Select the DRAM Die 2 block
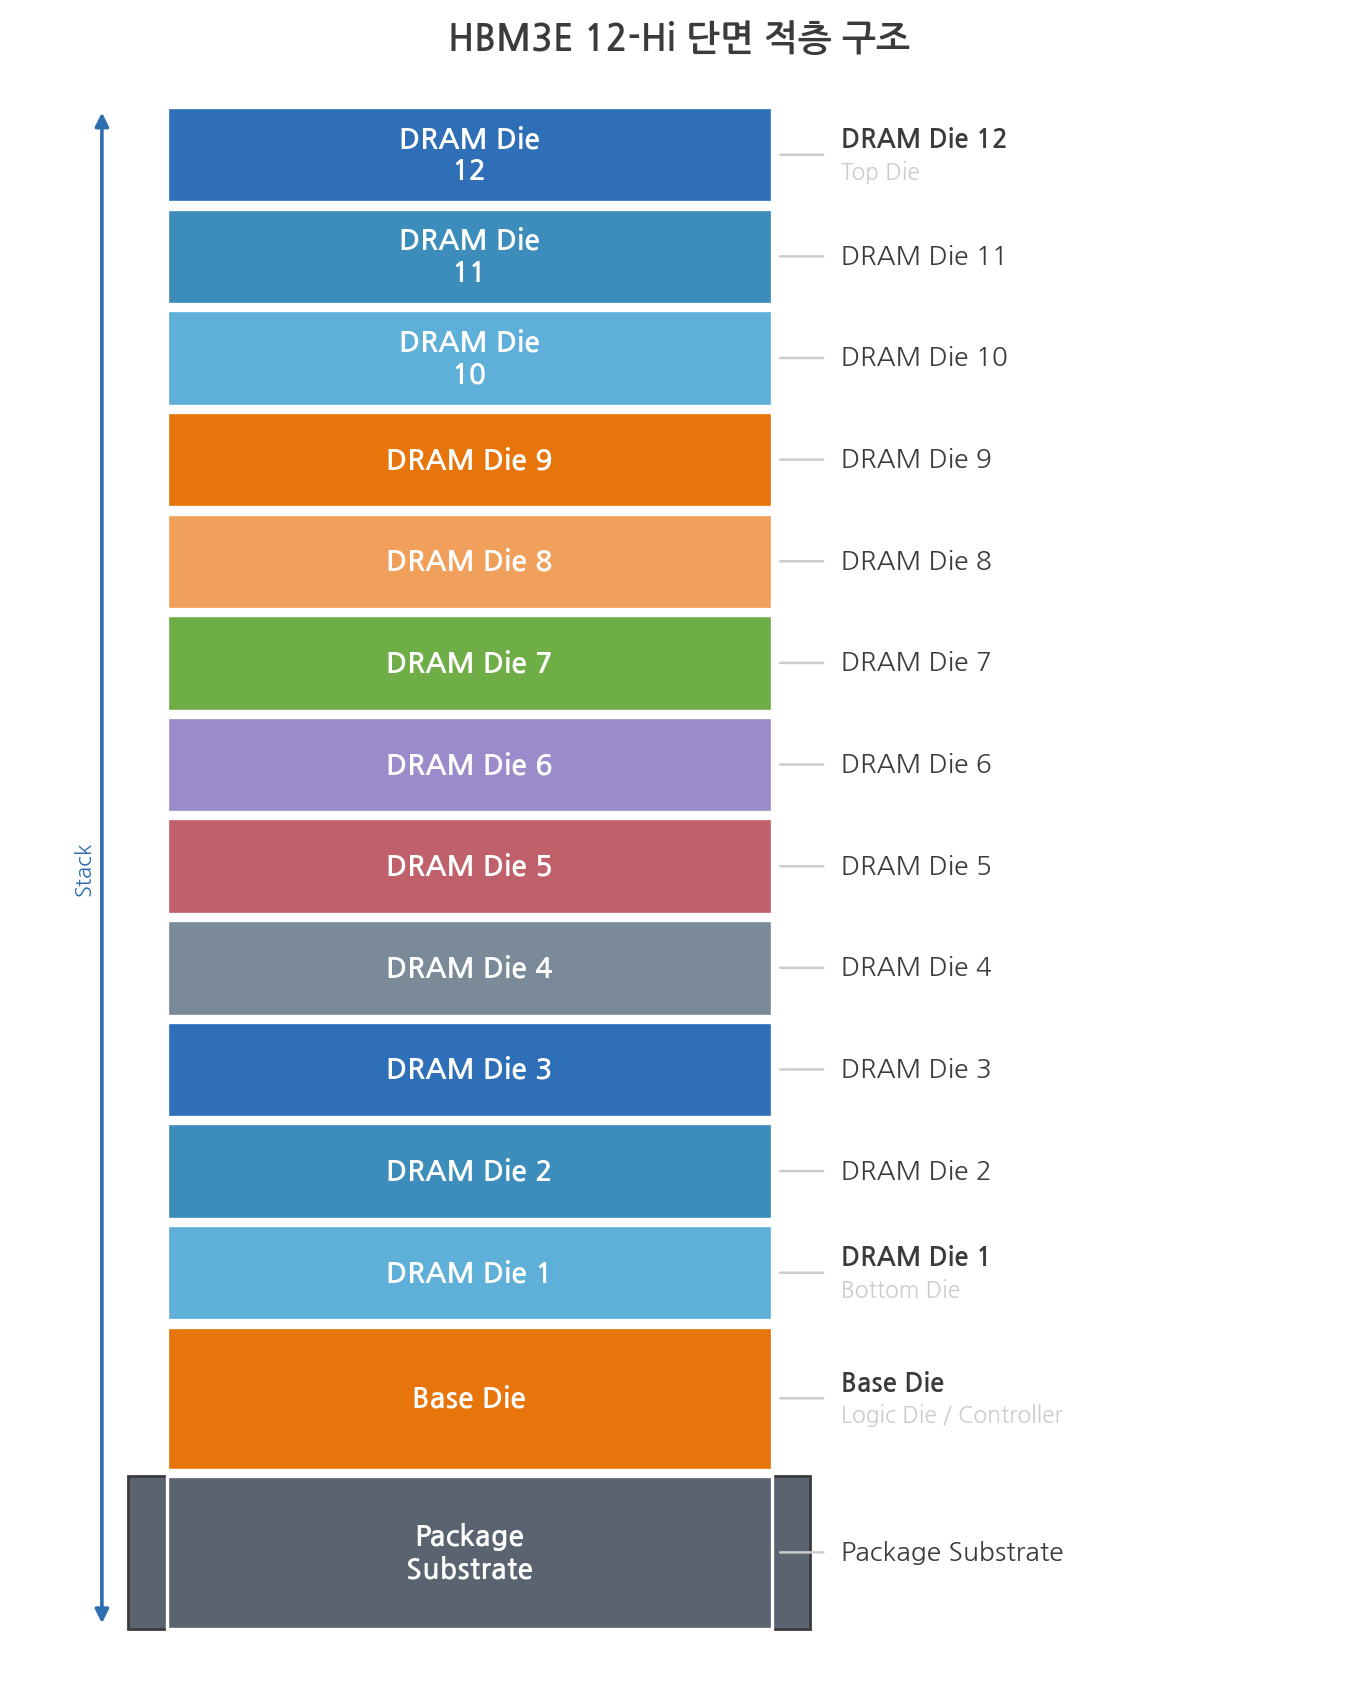 (x=469, y=1171)
